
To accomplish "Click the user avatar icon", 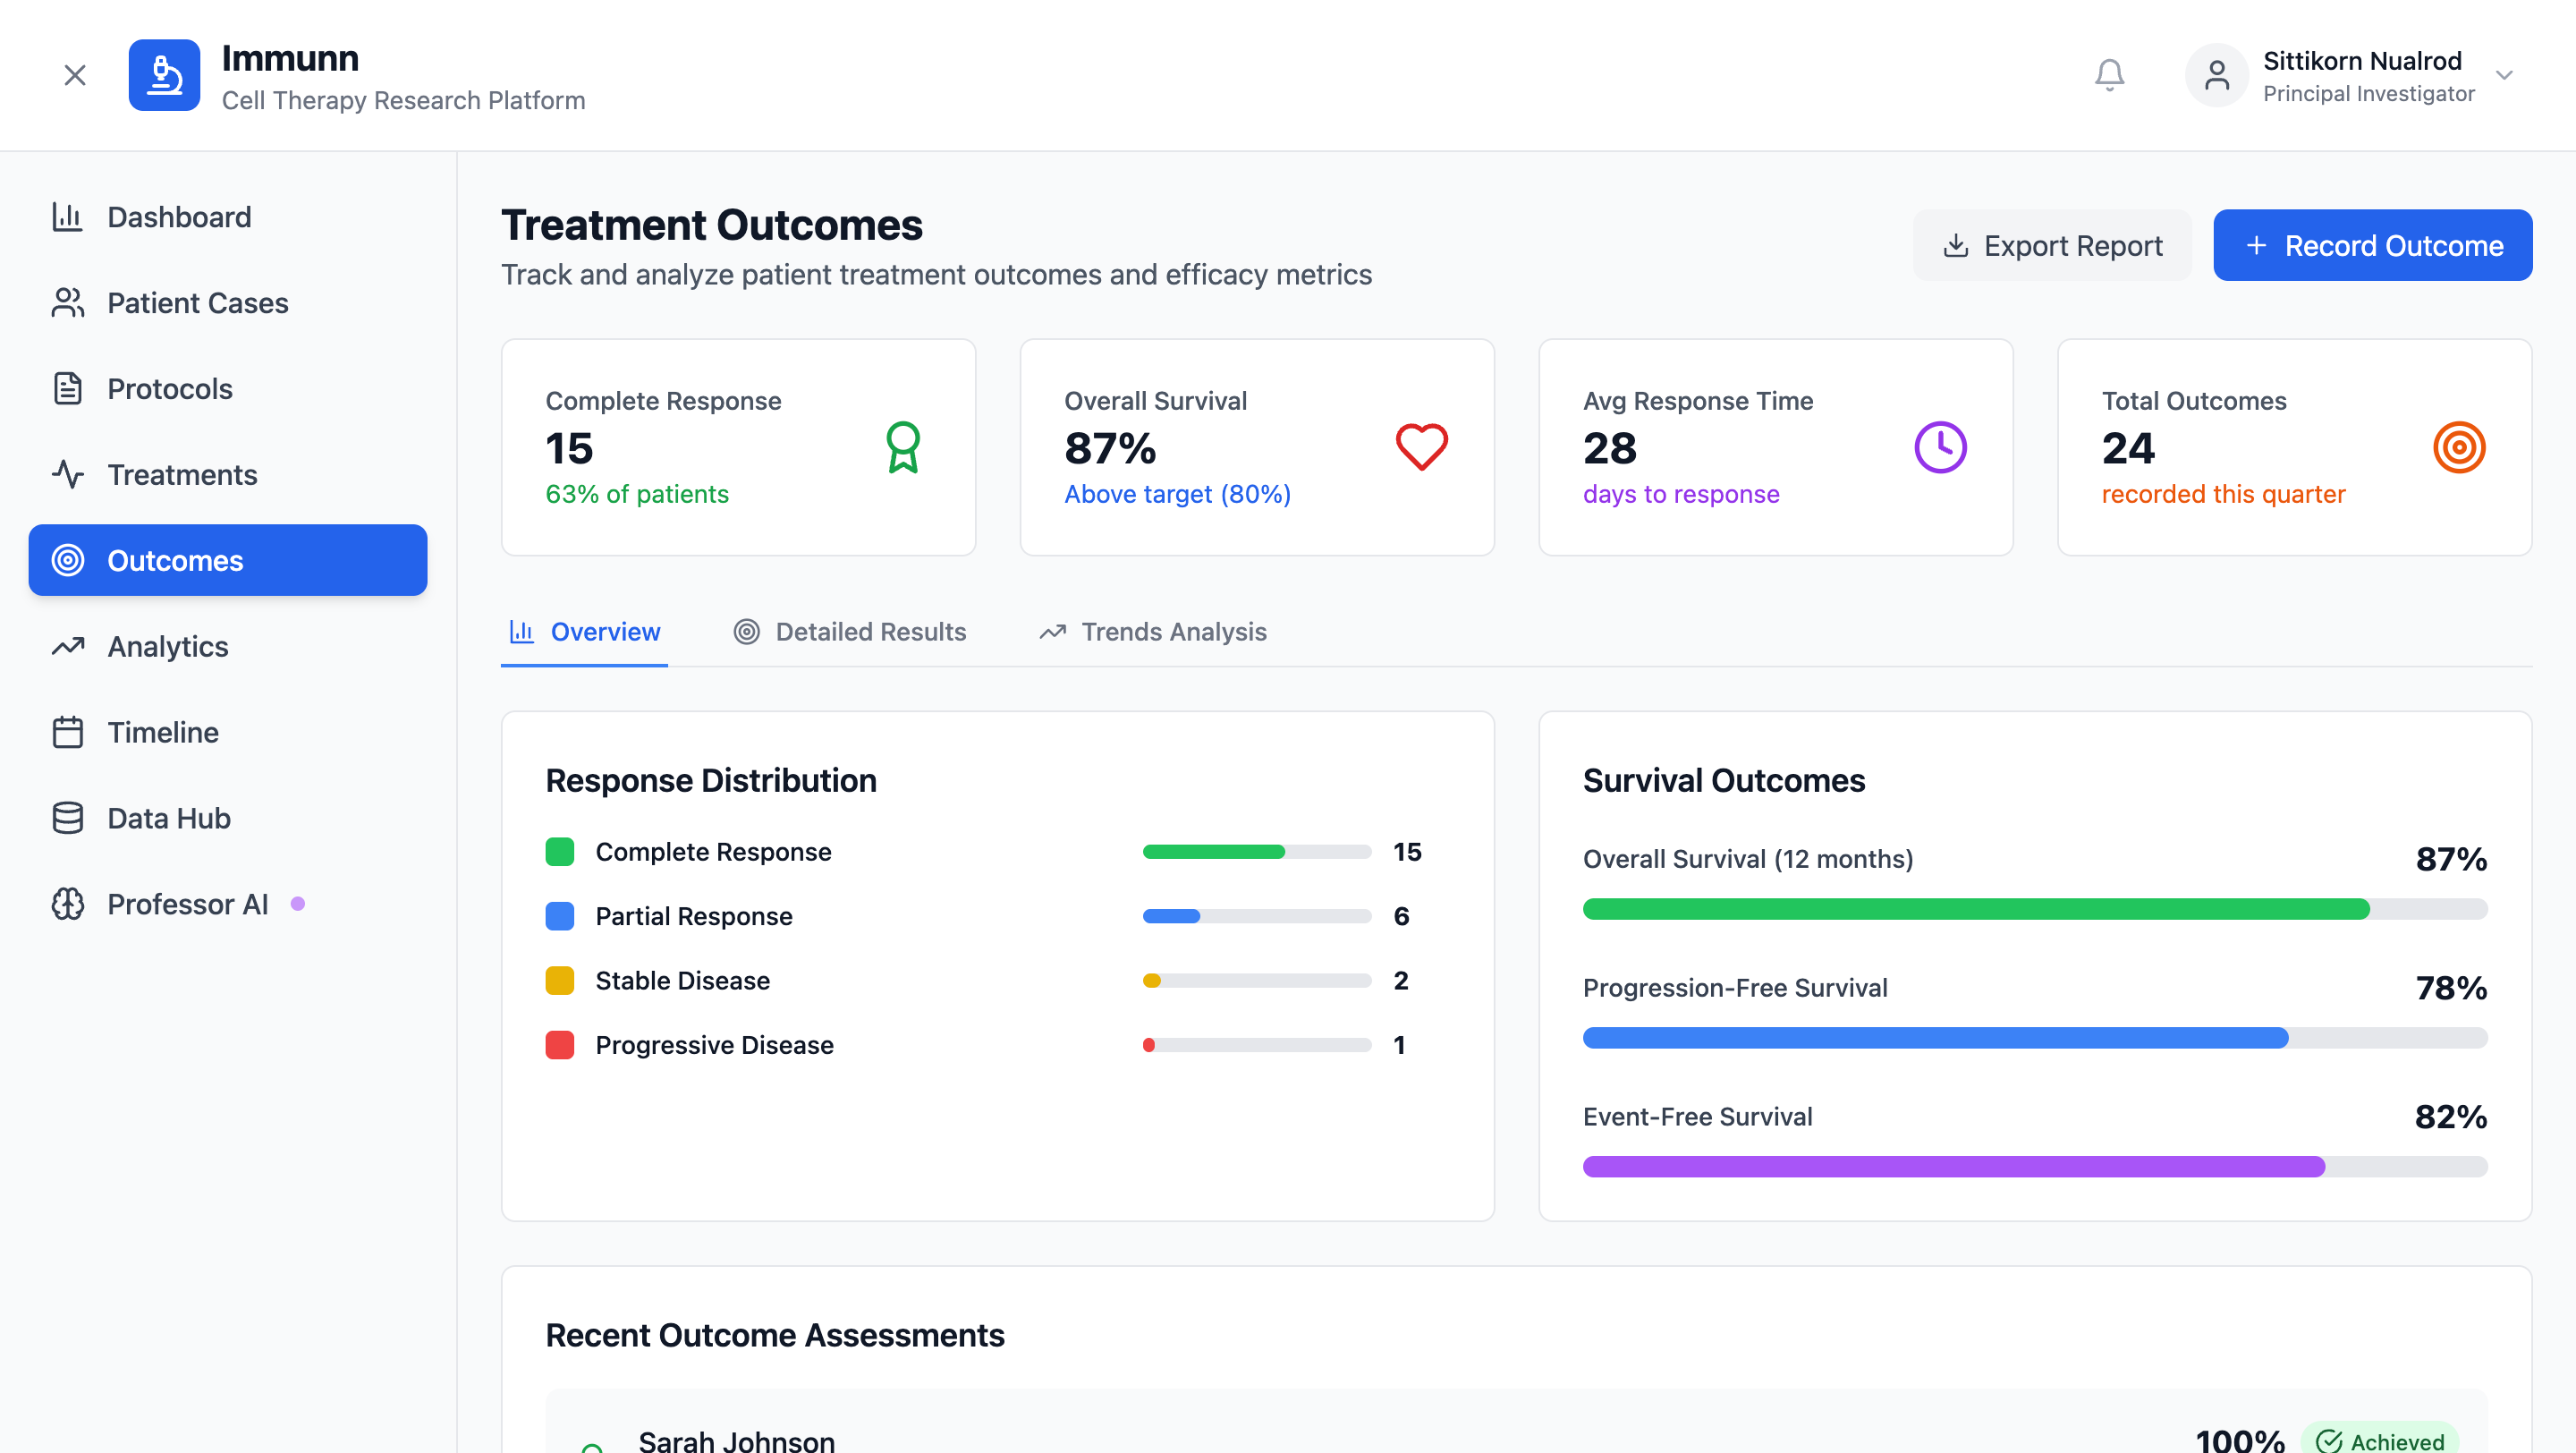I will click(x=2216, y=75).
